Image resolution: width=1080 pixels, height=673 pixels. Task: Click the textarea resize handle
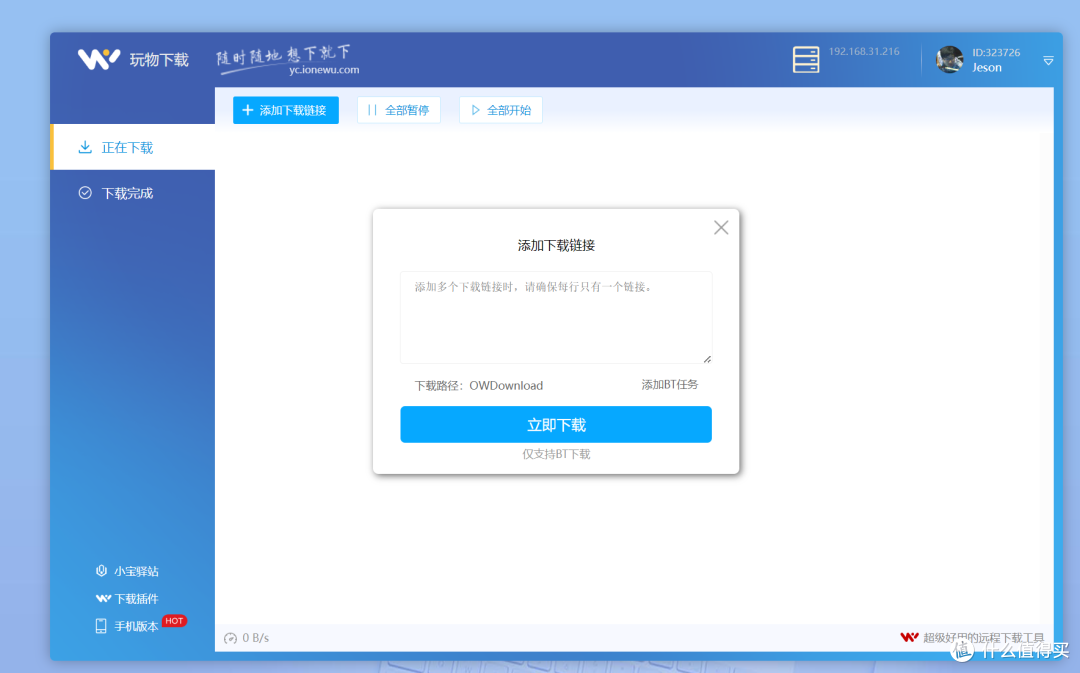[x=707, y=359]
